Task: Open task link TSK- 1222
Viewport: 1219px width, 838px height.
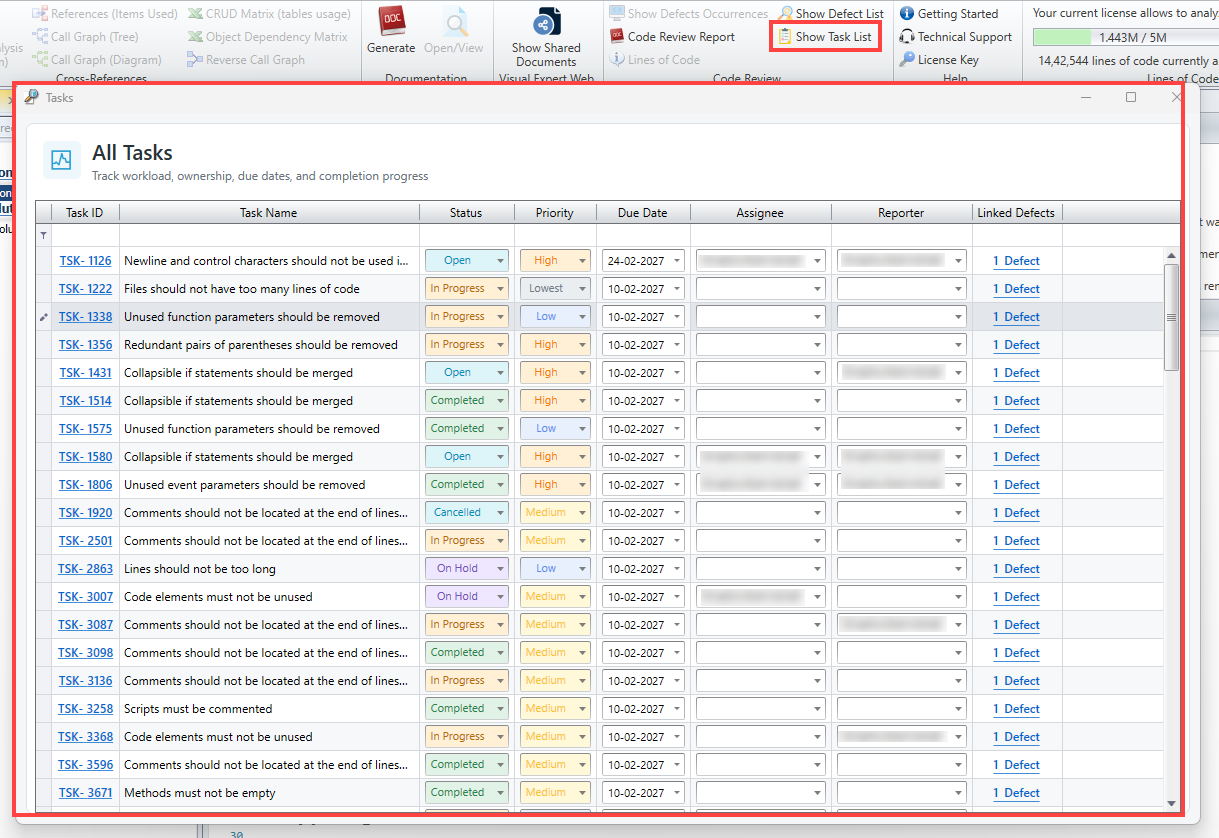Action: point(85,289)
